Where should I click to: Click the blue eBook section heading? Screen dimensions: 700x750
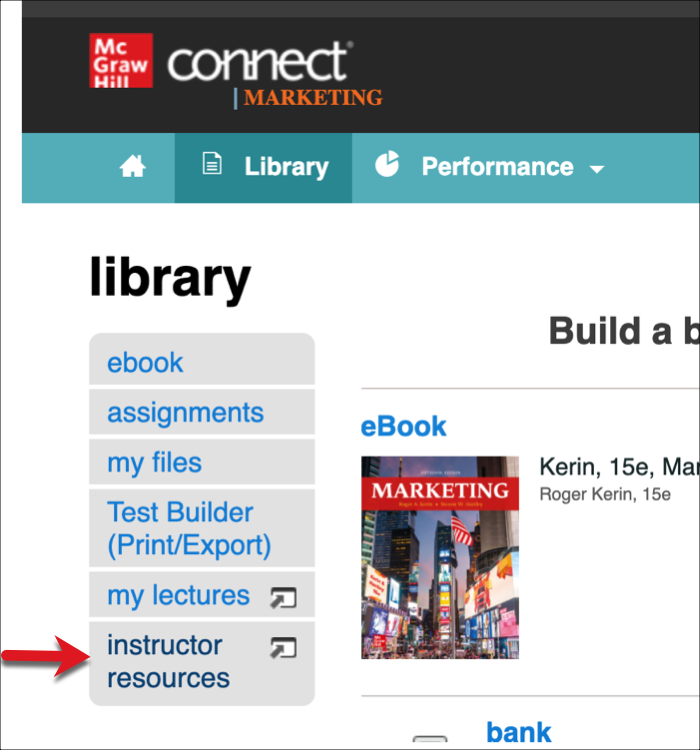pos(404,426)
